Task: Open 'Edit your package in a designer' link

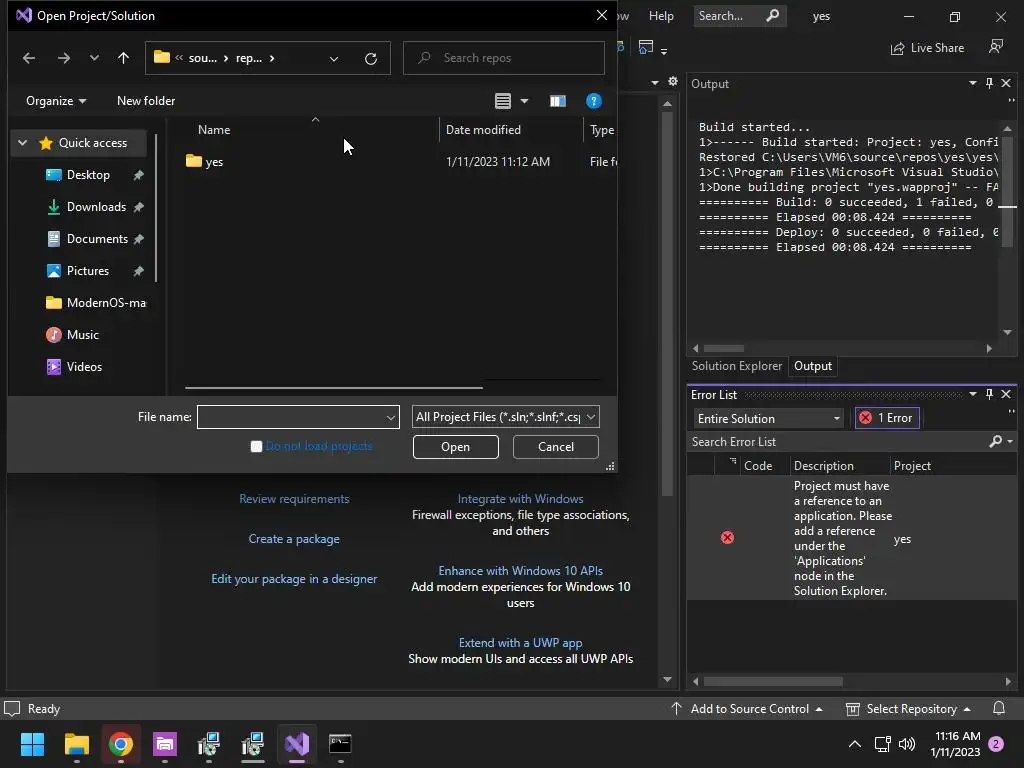Action: (x=294, y=579)
